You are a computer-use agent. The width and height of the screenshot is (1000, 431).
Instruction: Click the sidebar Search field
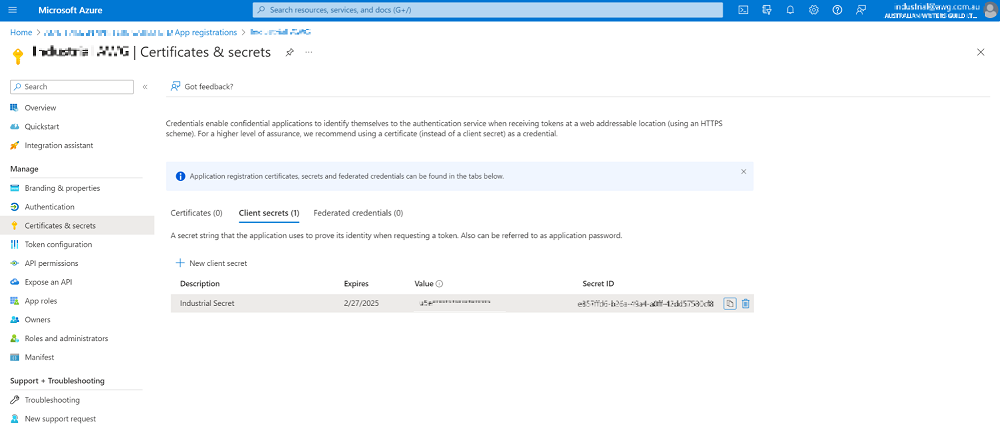click(72, 87)
